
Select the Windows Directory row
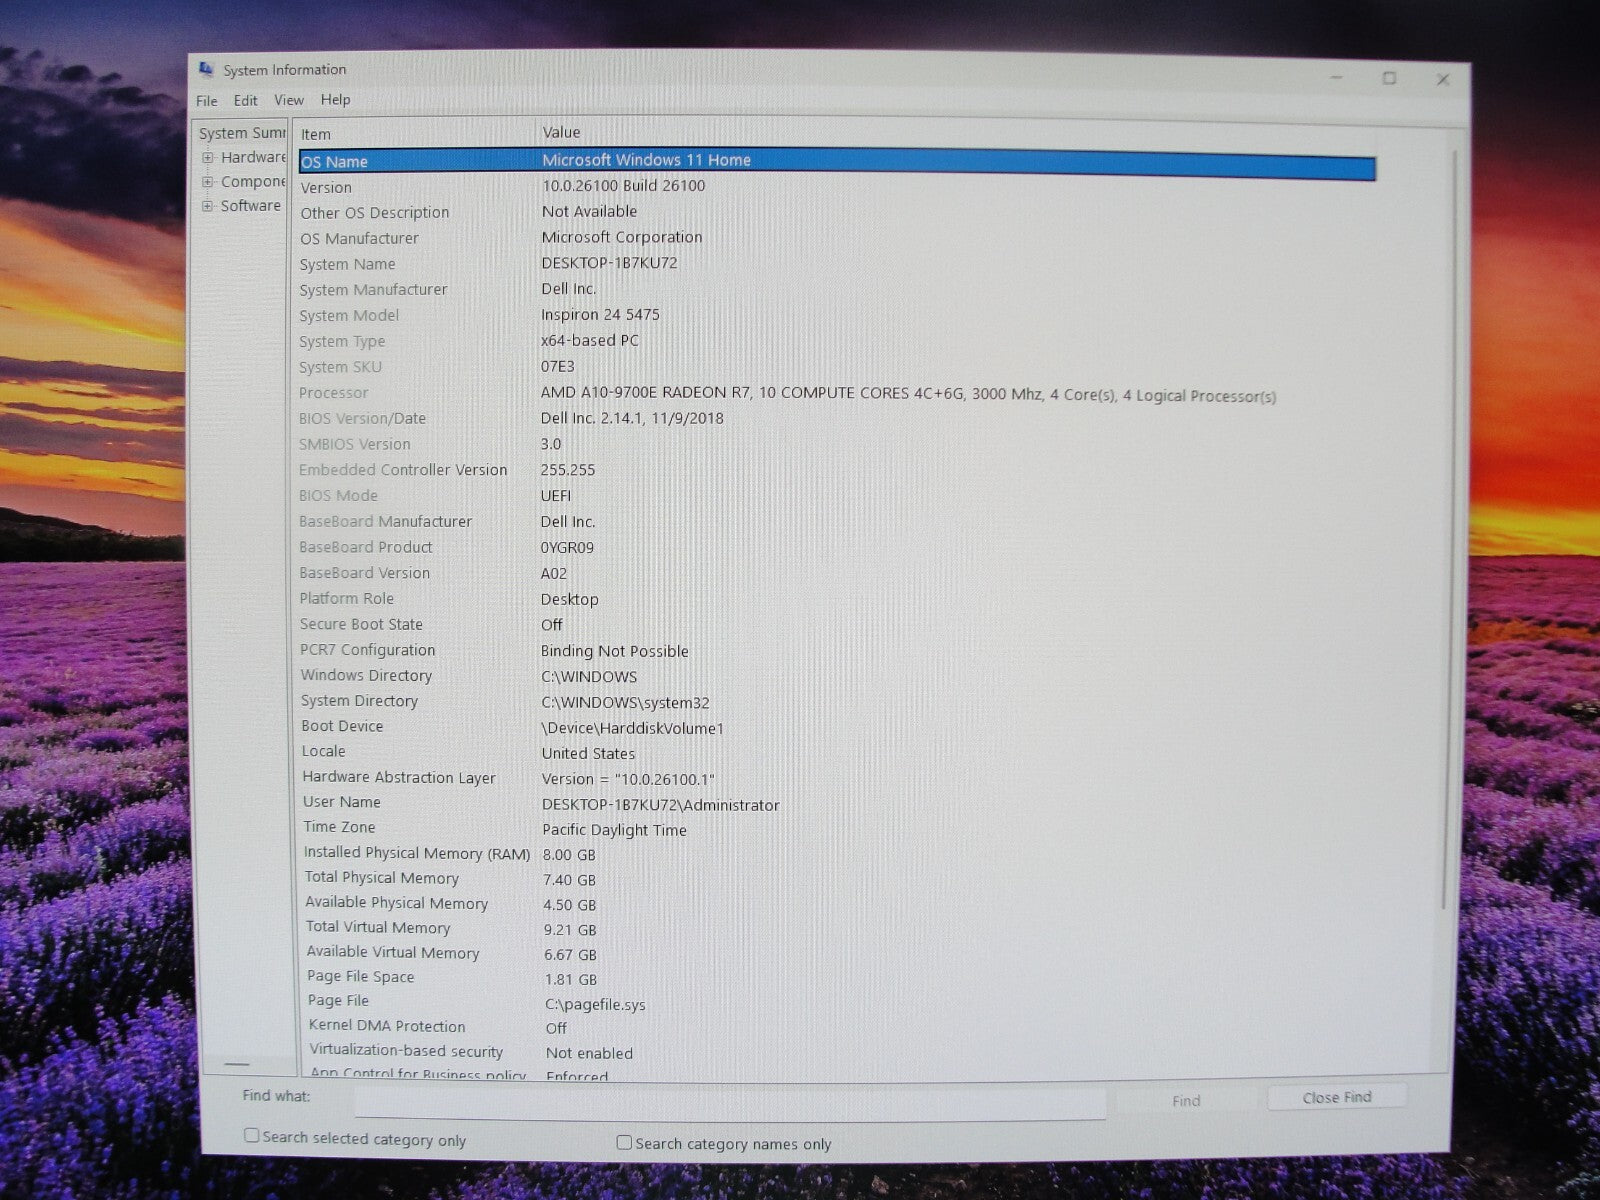(x=837, y=677)
